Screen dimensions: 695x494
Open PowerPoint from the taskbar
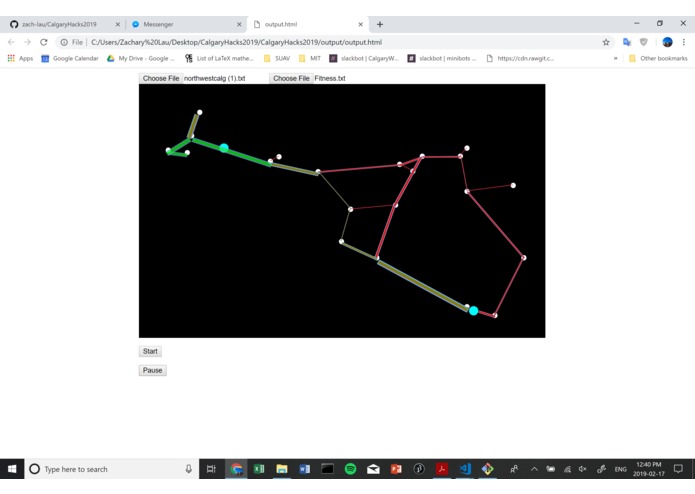point(396,469)
